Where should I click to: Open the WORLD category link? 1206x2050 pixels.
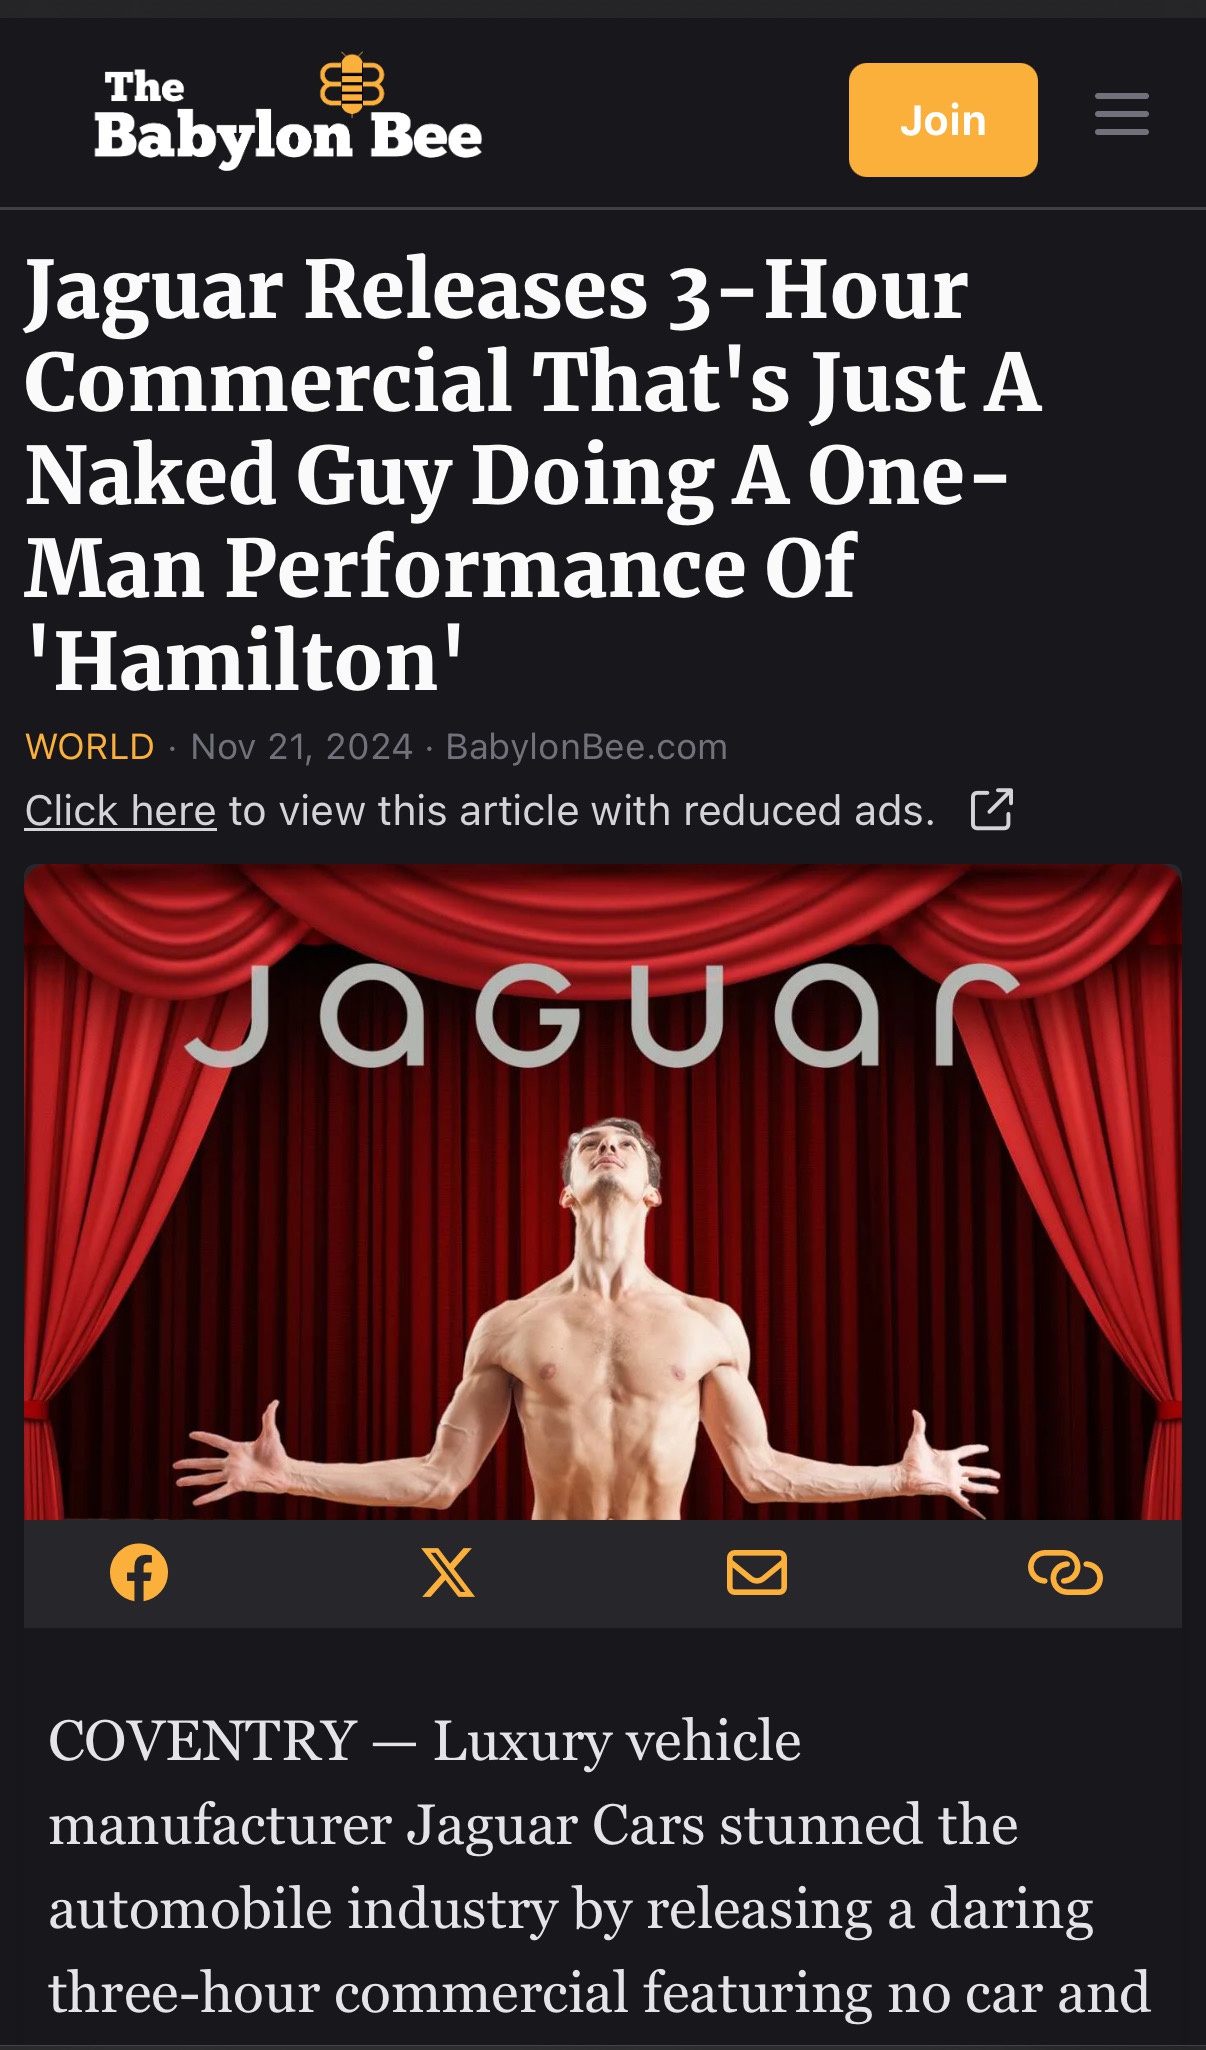(90, 747)
